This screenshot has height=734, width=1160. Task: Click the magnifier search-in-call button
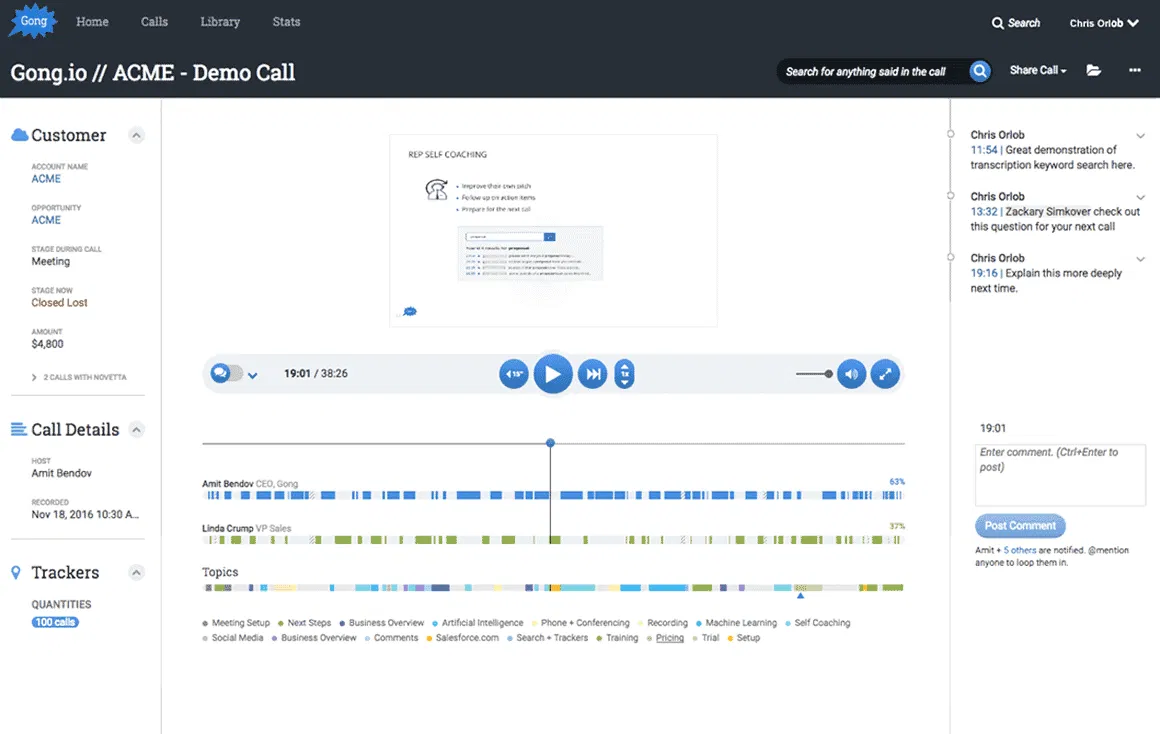click(x=980, y=71)
